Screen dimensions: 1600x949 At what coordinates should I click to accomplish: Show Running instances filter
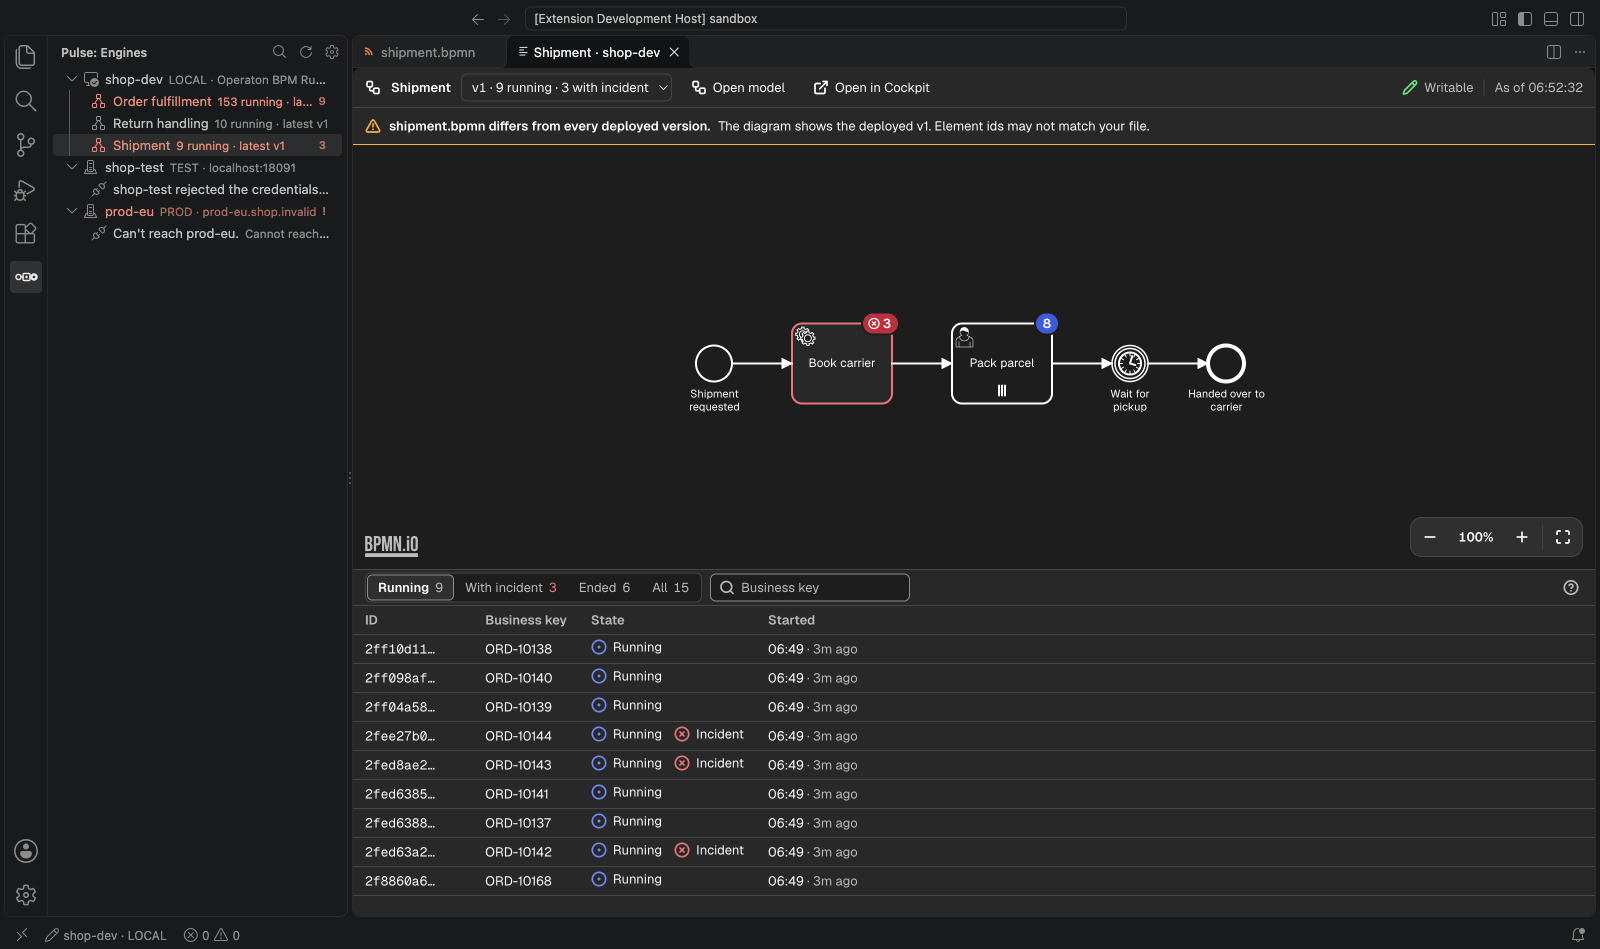tap(410, 588)
